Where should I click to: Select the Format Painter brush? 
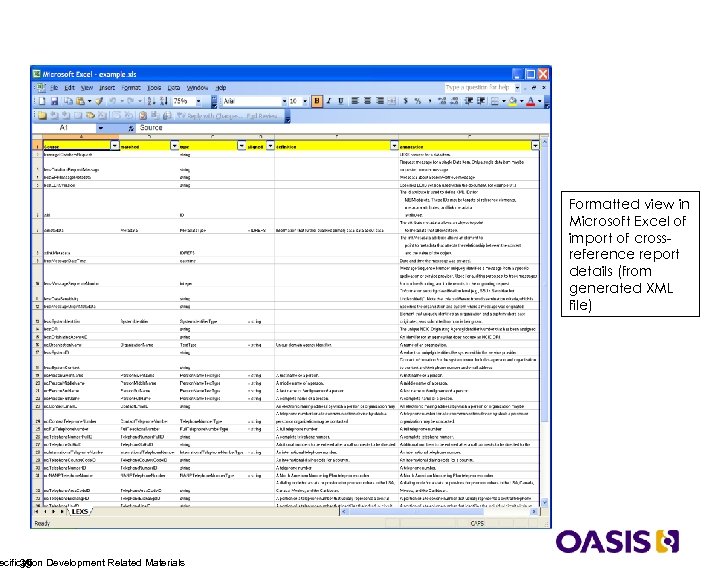tap(99, 101)
